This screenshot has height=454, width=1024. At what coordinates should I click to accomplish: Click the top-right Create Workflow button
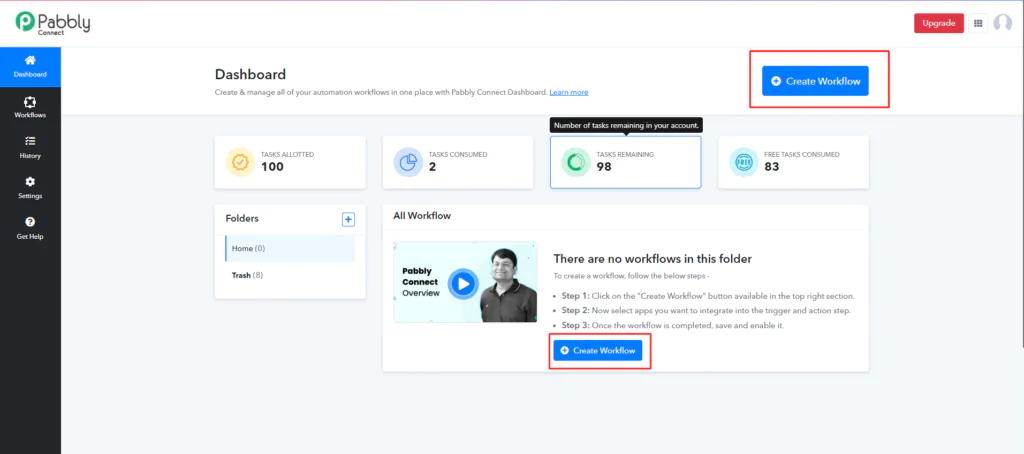pos(815,81)
